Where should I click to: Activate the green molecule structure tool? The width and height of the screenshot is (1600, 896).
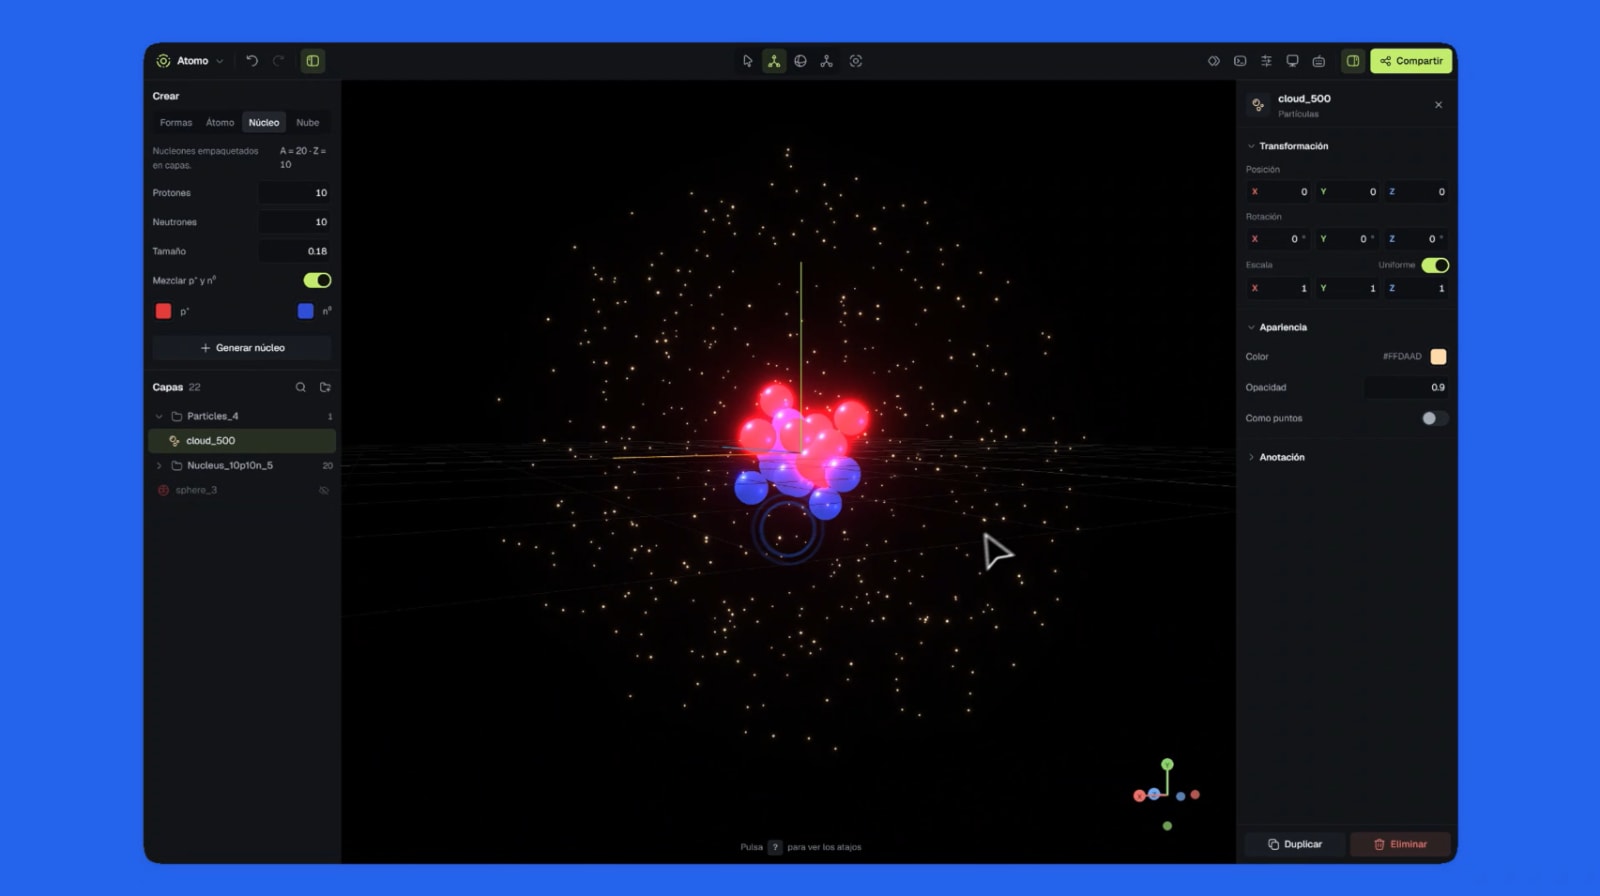[x=774, y=61]
